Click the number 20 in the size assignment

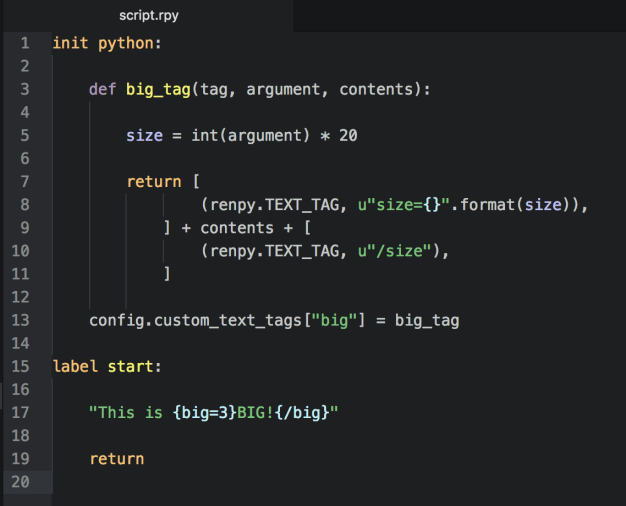(348, 135)
